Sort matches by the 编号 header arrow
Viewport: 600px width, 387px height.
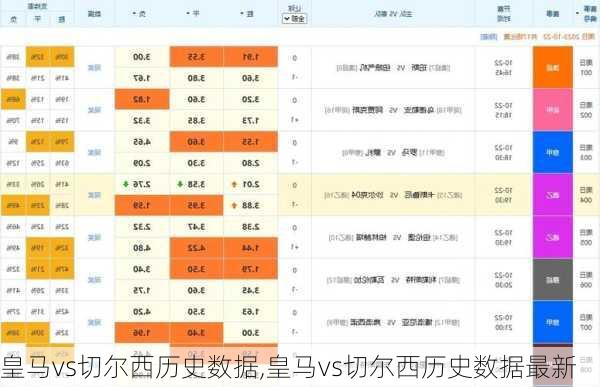577,13
